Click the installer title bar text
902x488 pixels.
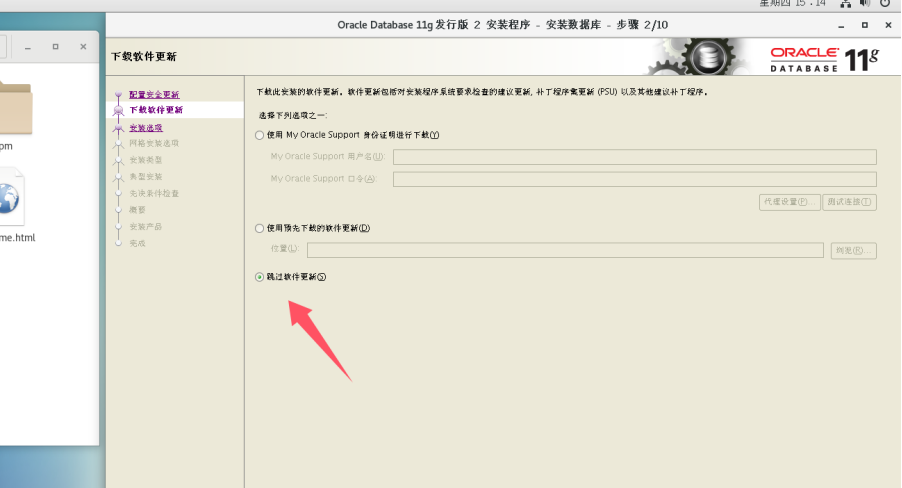[502, 25]
